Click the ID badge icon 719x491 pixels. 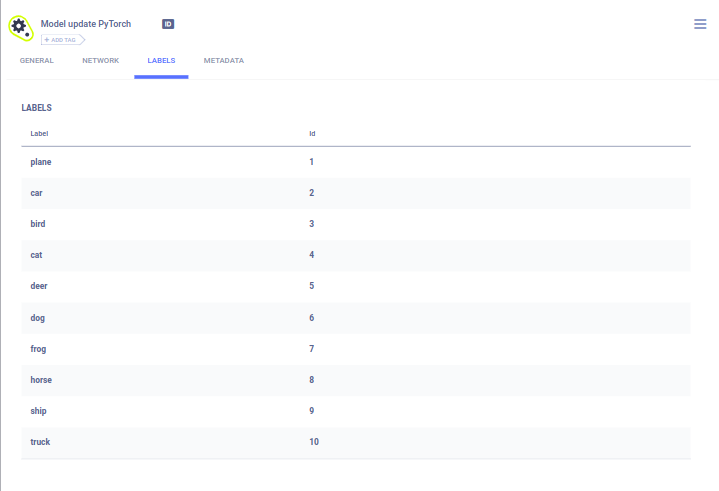coord(168,23)
